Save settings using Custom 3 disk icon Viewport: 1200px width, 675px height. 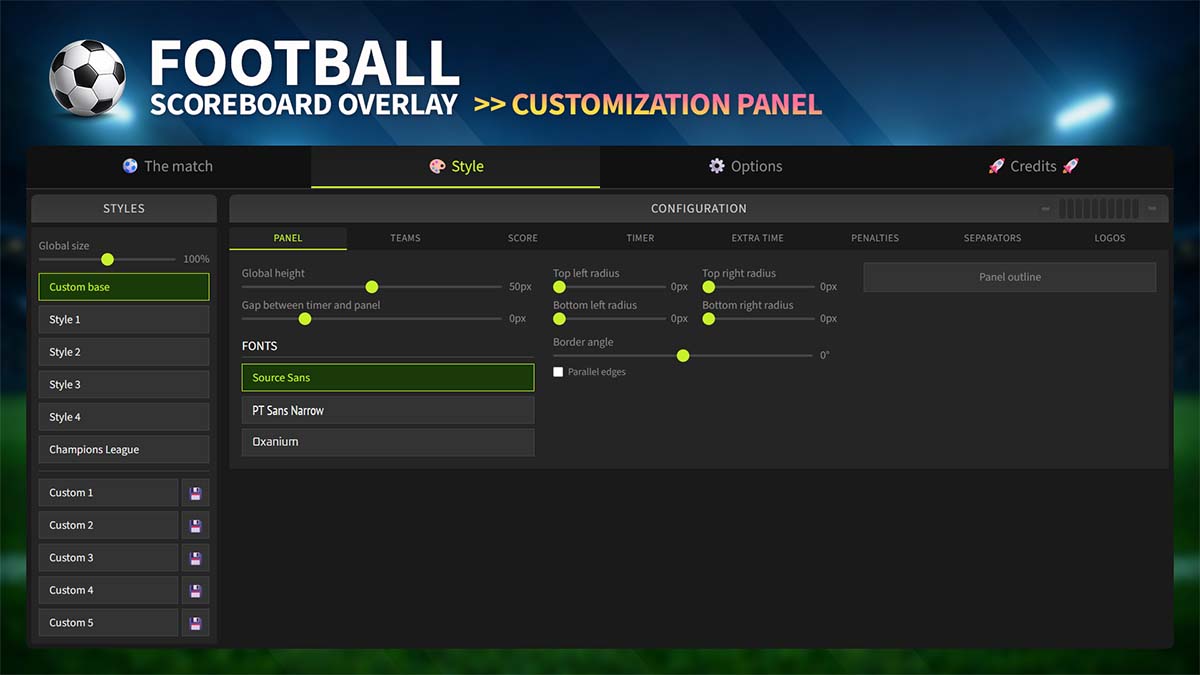(195, 558)
